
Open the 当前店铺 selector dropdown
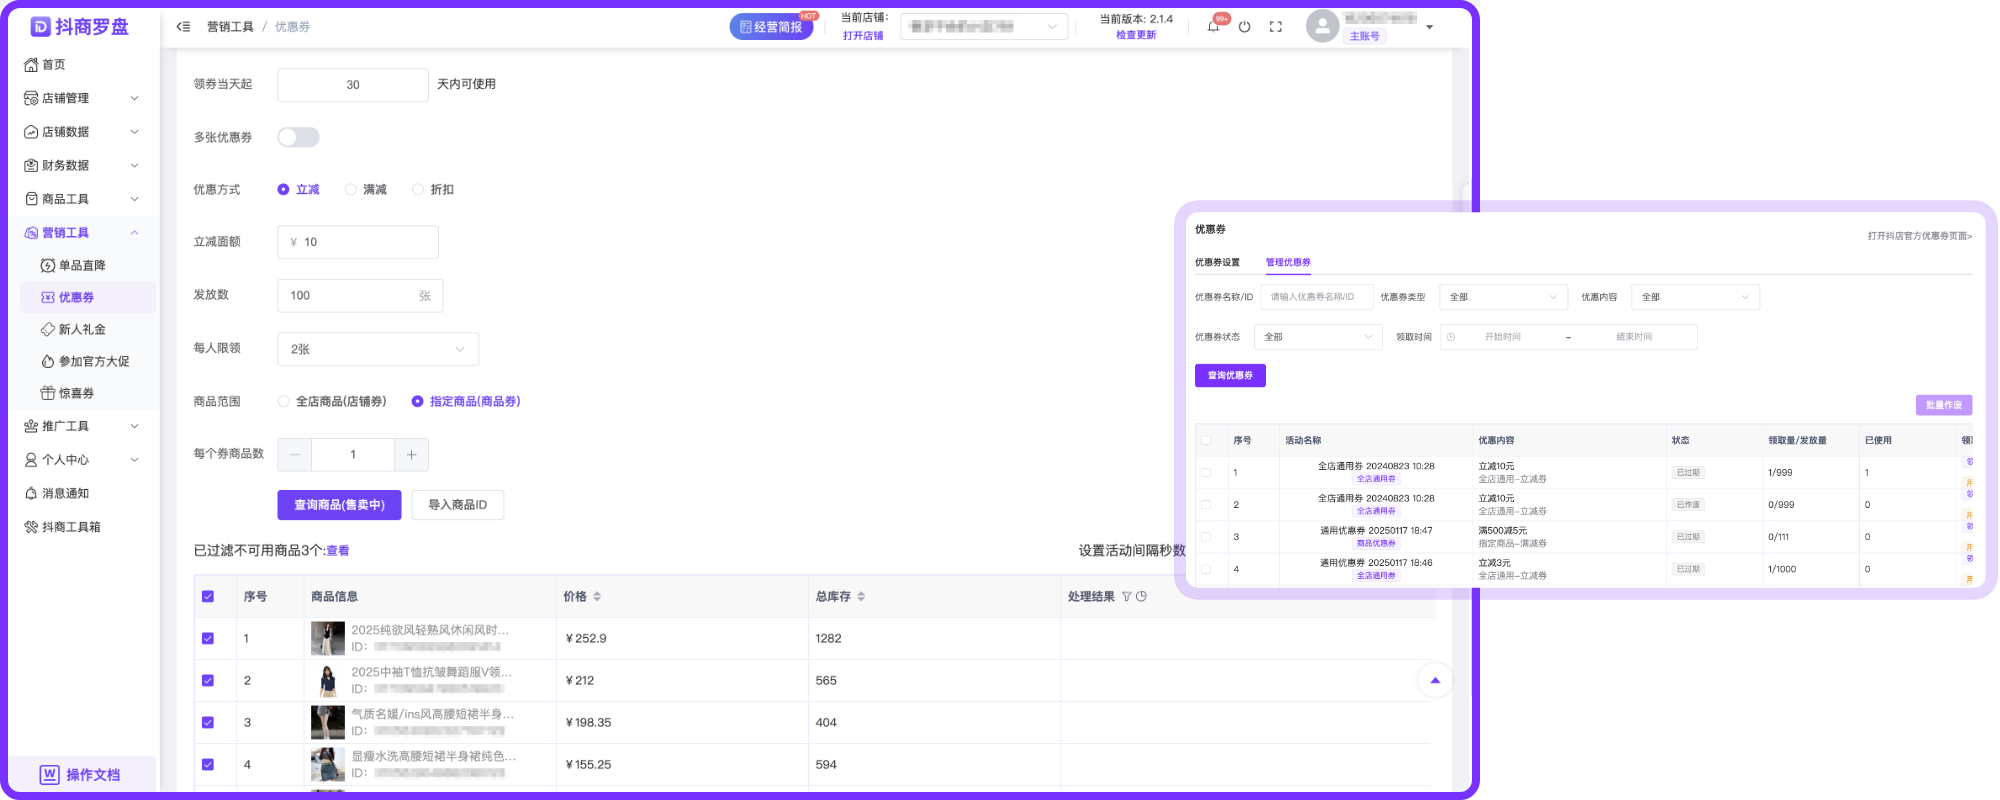[983, 27]
